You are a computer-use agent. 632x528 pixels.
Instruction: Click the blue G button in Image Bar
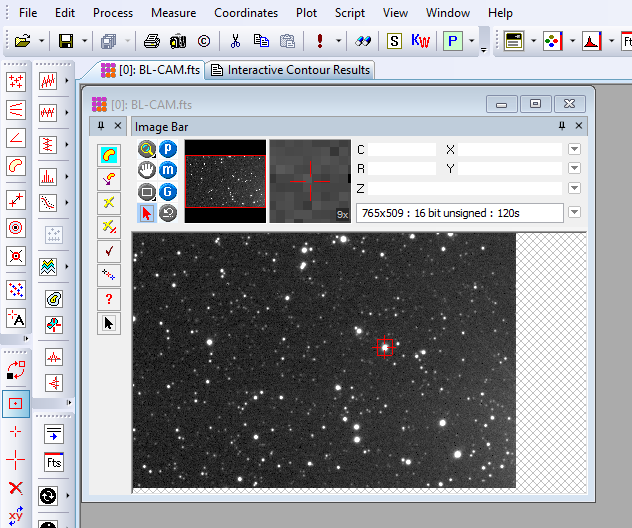(x=168, y=191)
